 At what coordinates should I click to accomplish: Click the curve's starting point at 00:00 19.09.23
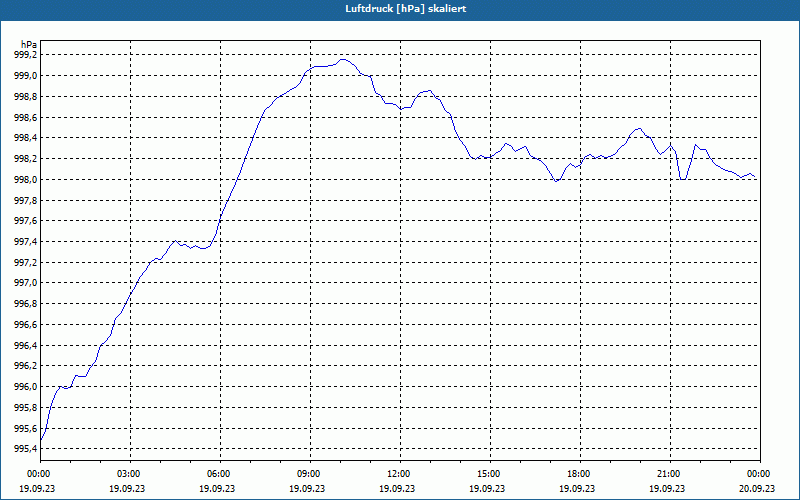pos(41,439)
